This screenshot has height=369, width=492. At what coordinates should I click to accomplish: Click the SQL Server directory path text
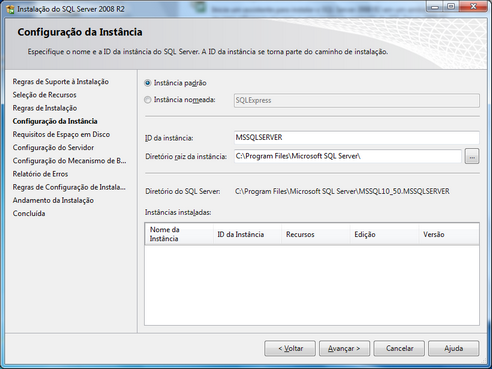coord(342,191)
